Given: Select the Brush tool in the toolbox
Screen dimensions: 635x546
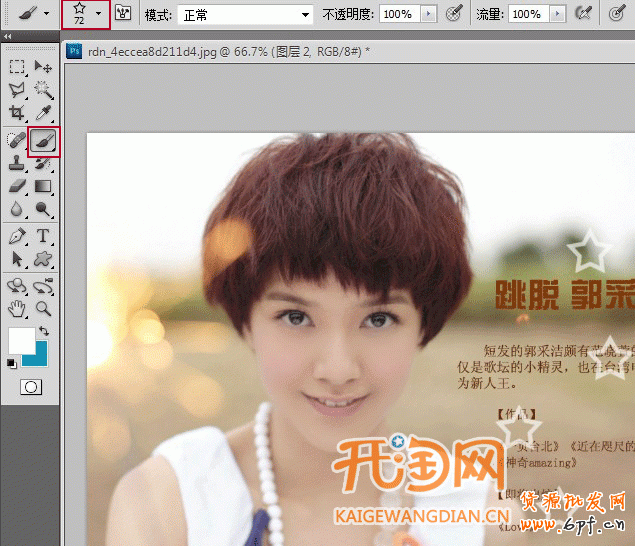Looking at the screenshot, I should [x=44, y=141].
